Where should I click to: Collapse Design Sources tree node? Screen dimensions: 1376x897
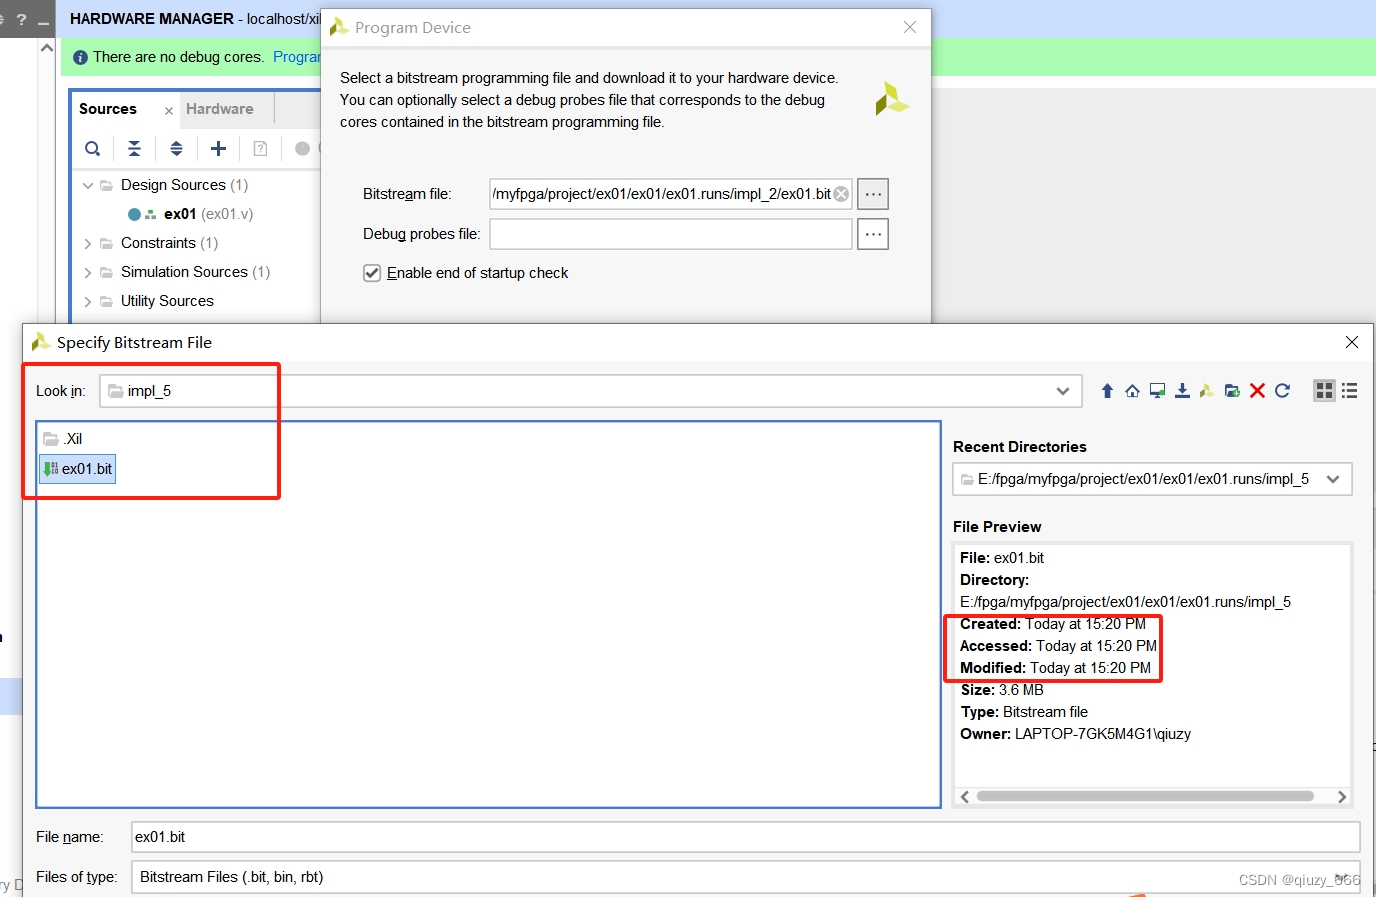(x=88, y=185)
